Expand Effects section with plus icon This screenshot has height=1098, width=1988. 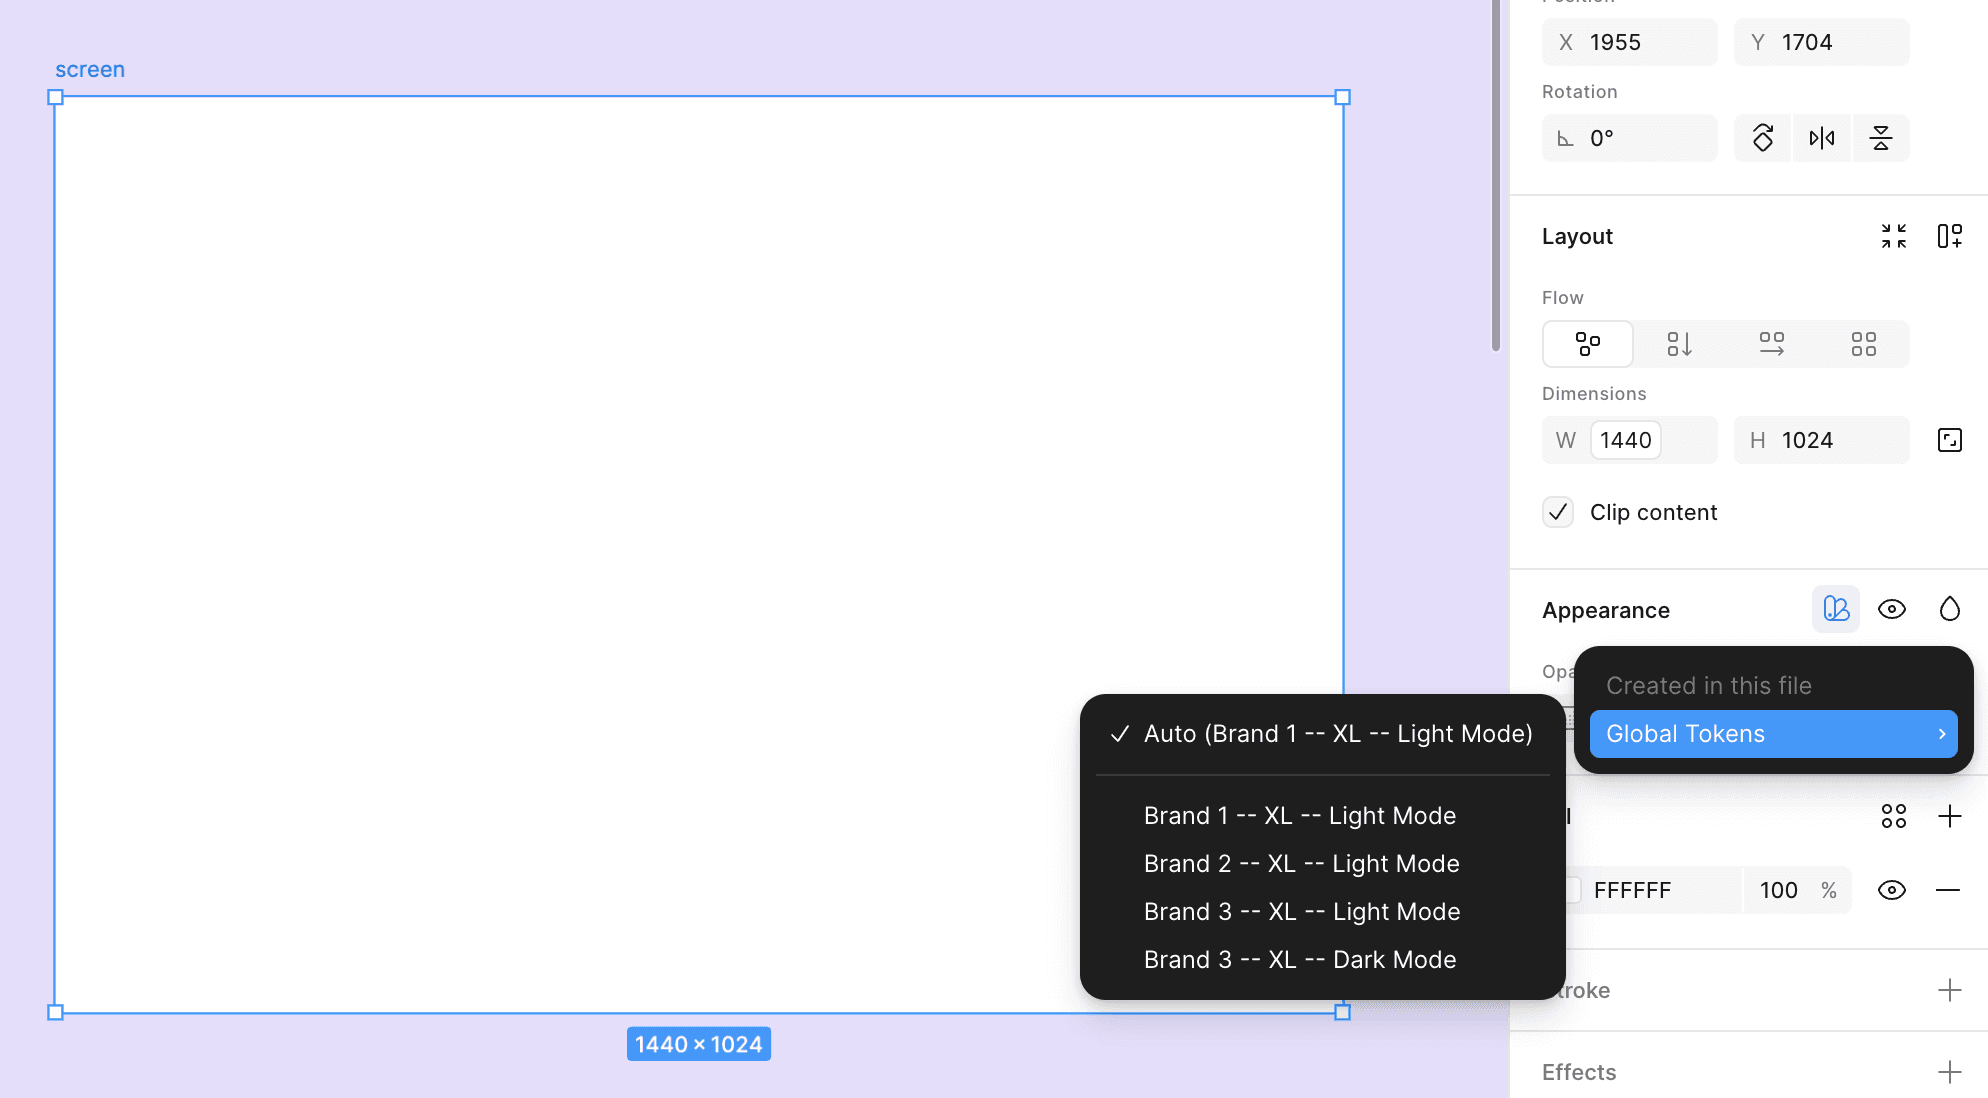pyautogui.click(x=1949, y=1072)
